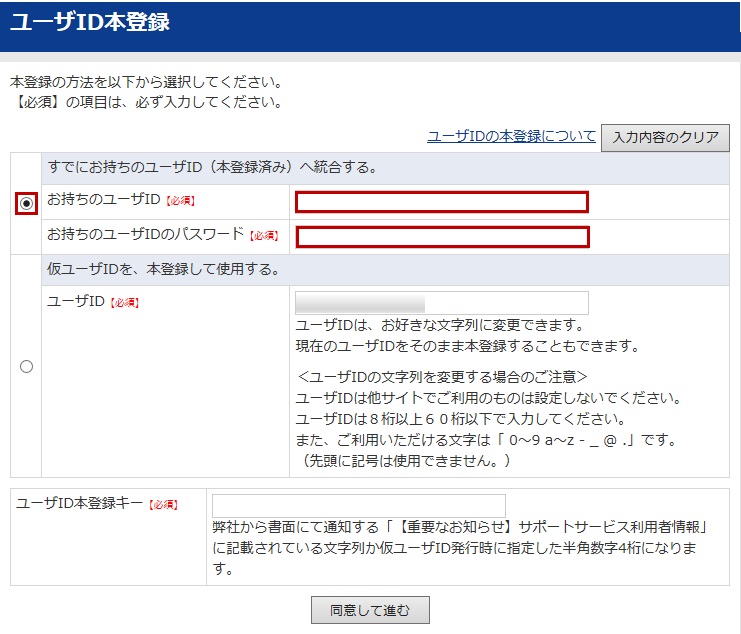
Task: Click the お持ちのユーザID input field
Action: [441, 202]
